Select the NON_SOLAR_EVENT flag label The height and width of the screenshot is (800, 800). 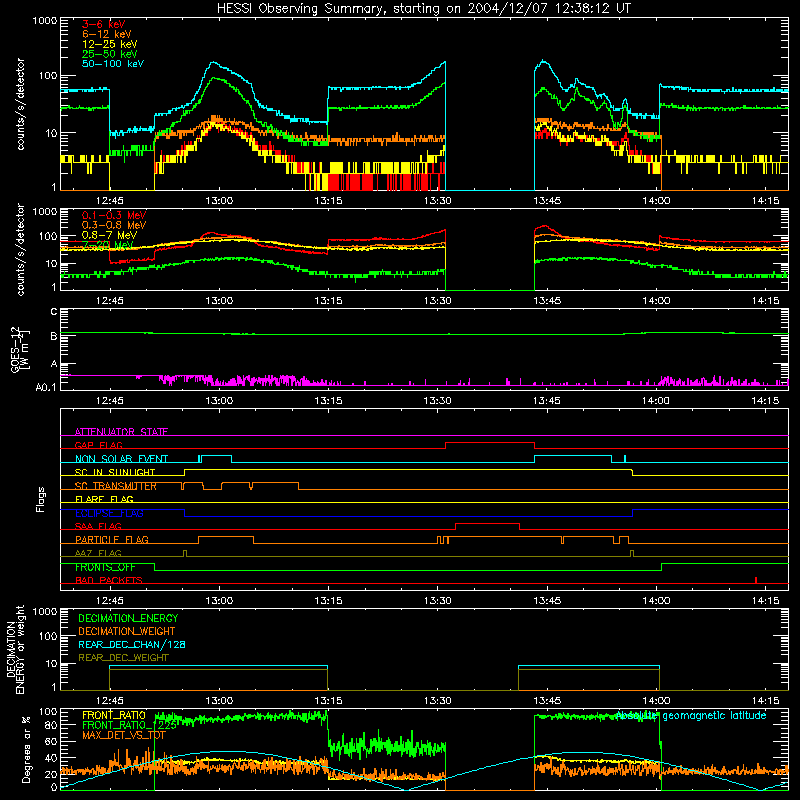tap(121, 459)
